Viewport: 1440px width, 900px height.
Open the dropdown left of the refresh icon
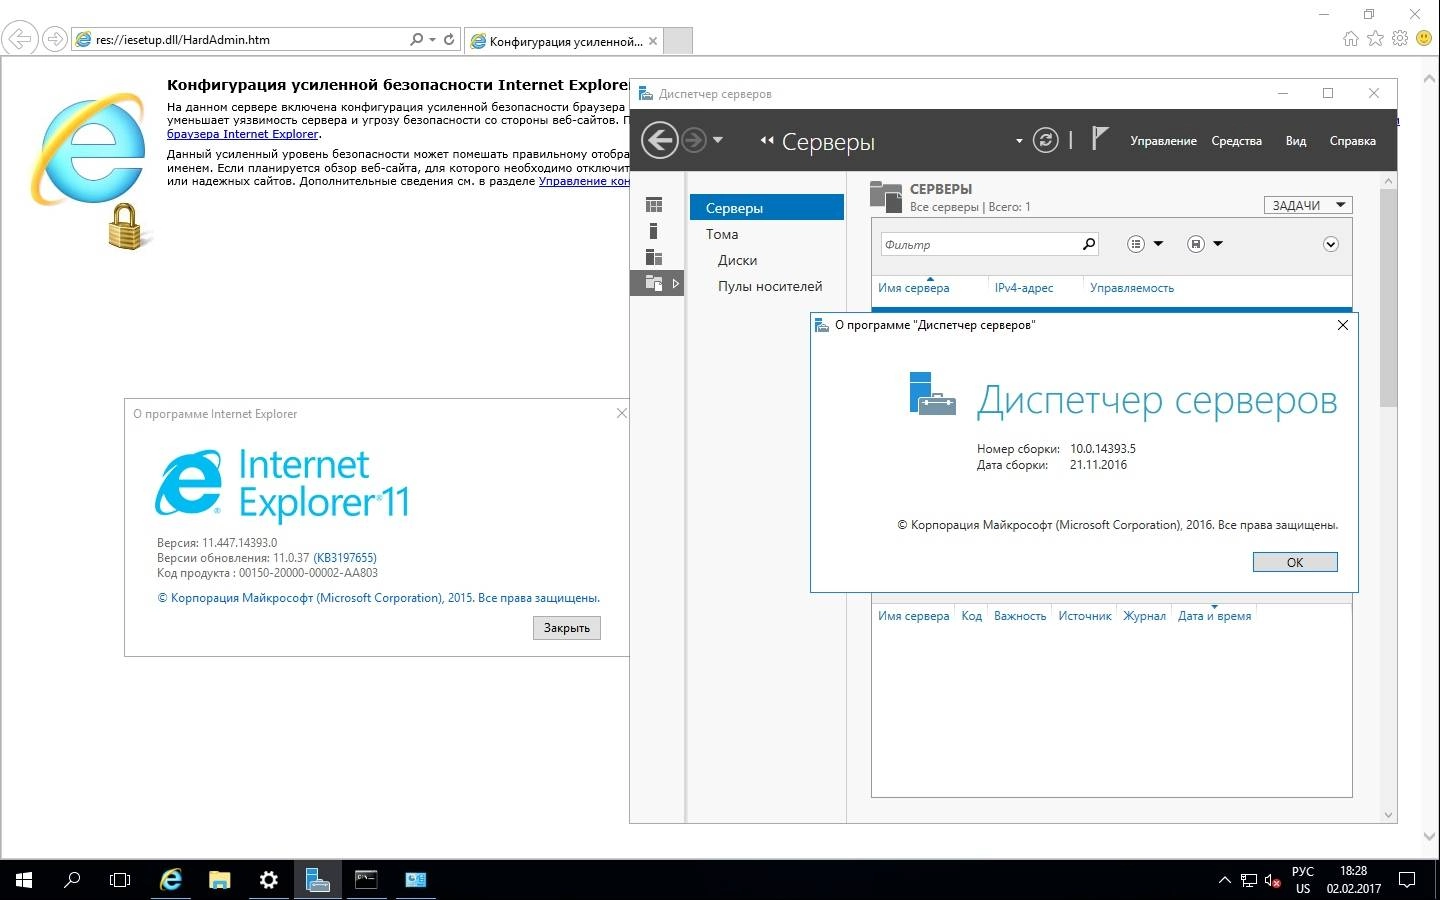(1019, 141)
